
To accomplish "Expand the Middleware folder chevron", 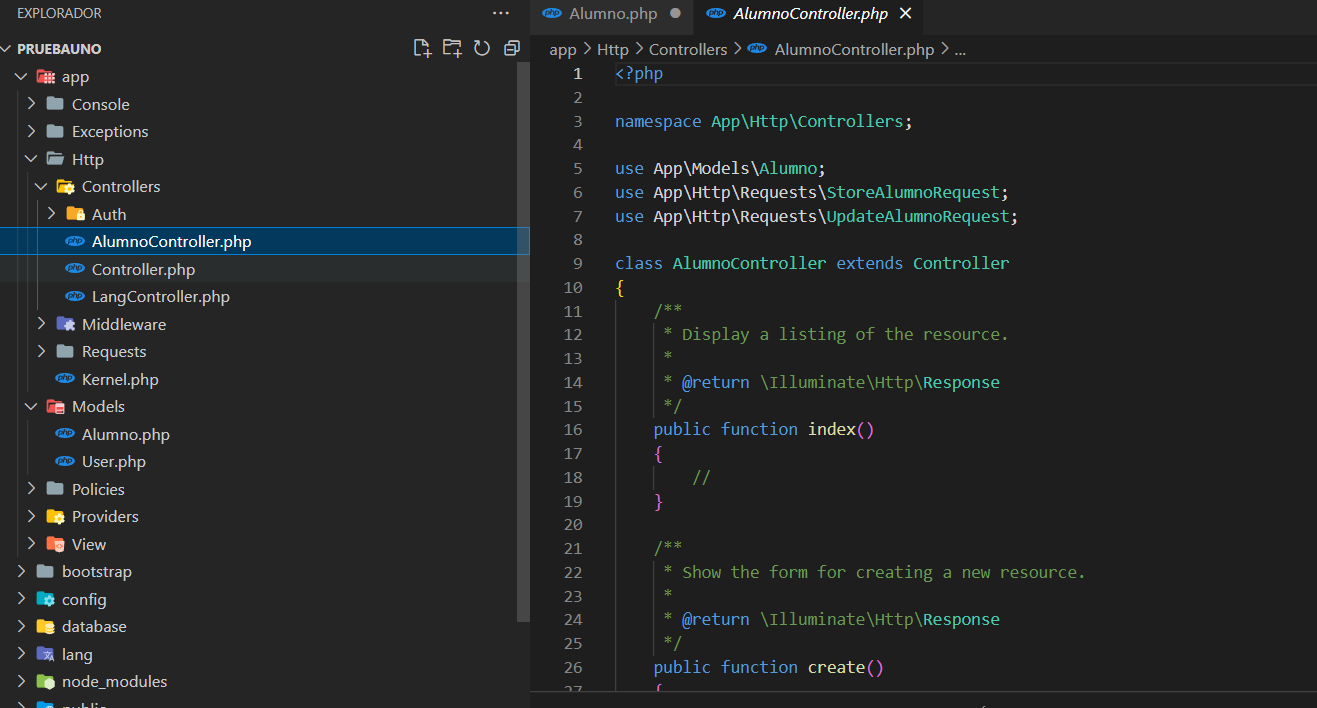I will pos(42,324).
